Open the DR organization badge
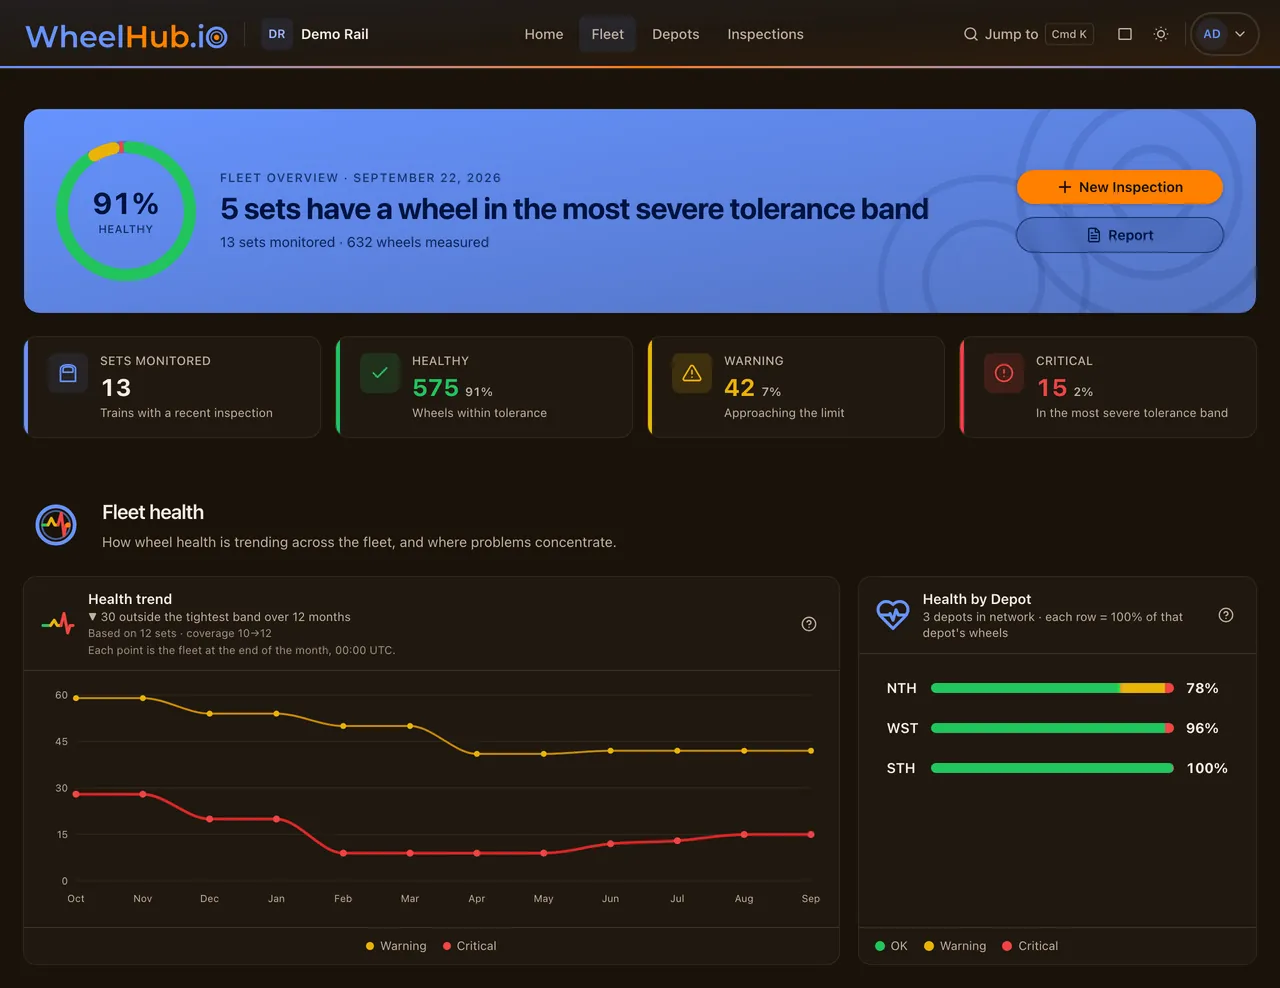 coord(277,34)
